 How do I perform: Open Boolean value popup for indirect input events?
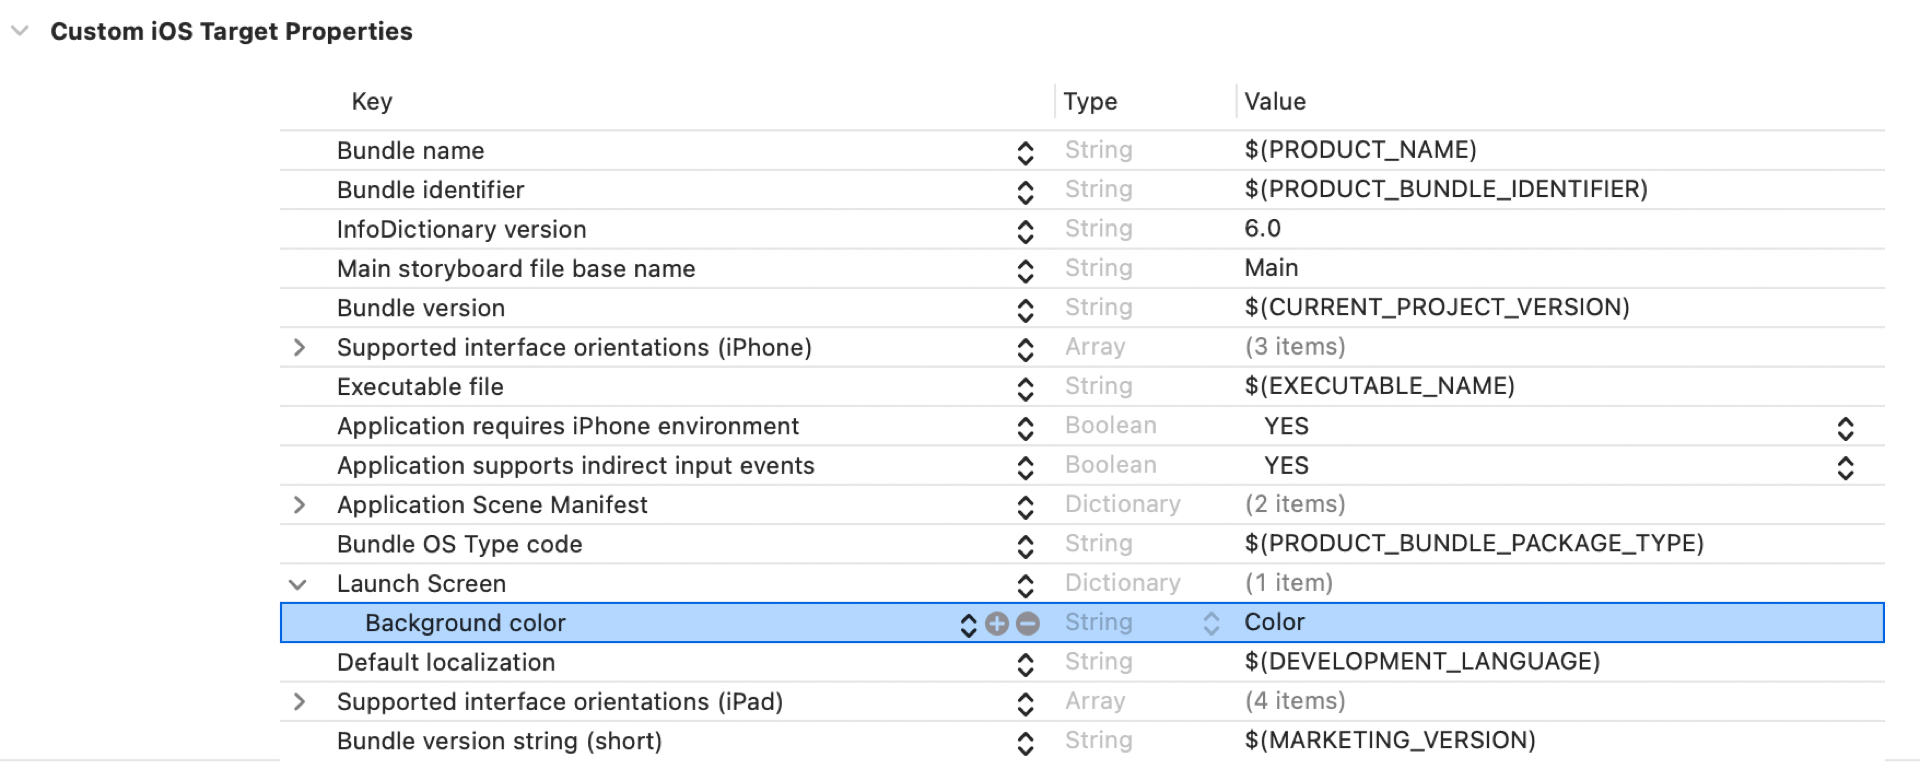(x=1845, y=467)
